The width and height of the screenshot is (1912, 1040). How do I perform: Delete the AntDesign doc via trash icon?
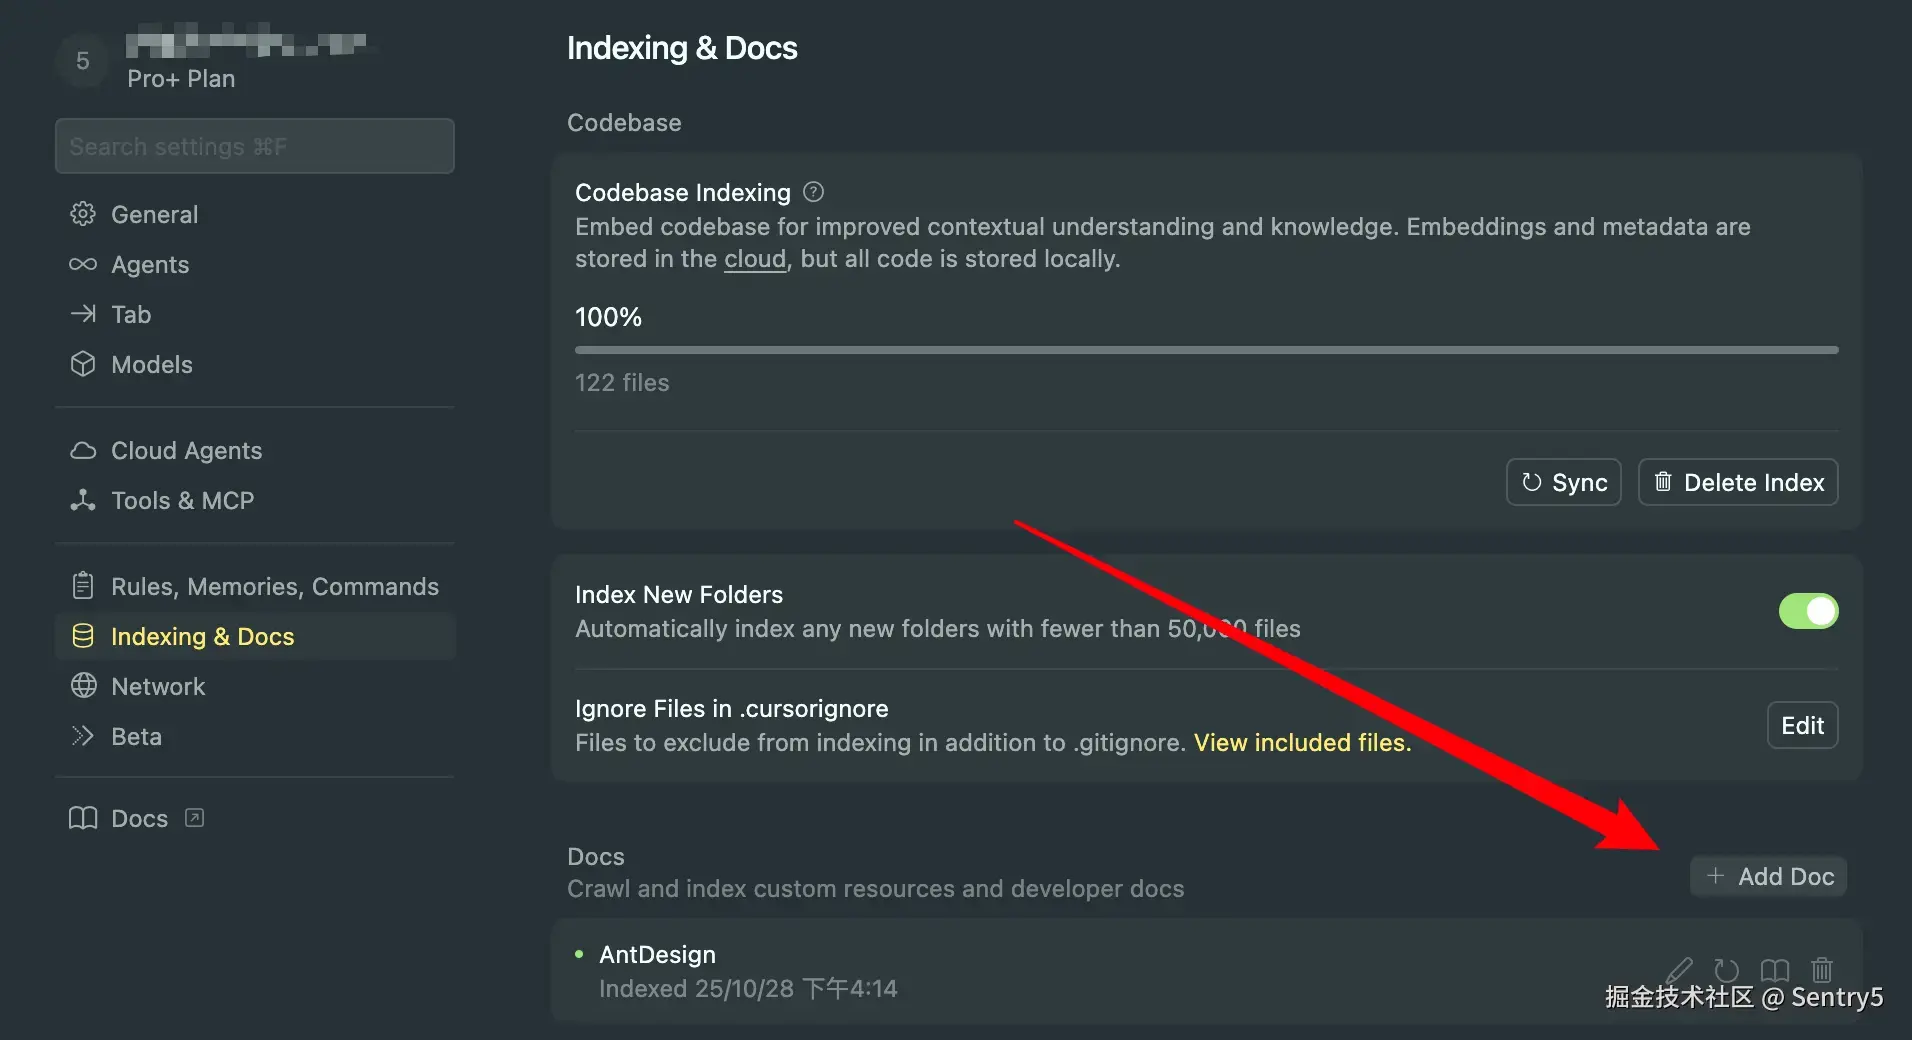[1822, 969]
